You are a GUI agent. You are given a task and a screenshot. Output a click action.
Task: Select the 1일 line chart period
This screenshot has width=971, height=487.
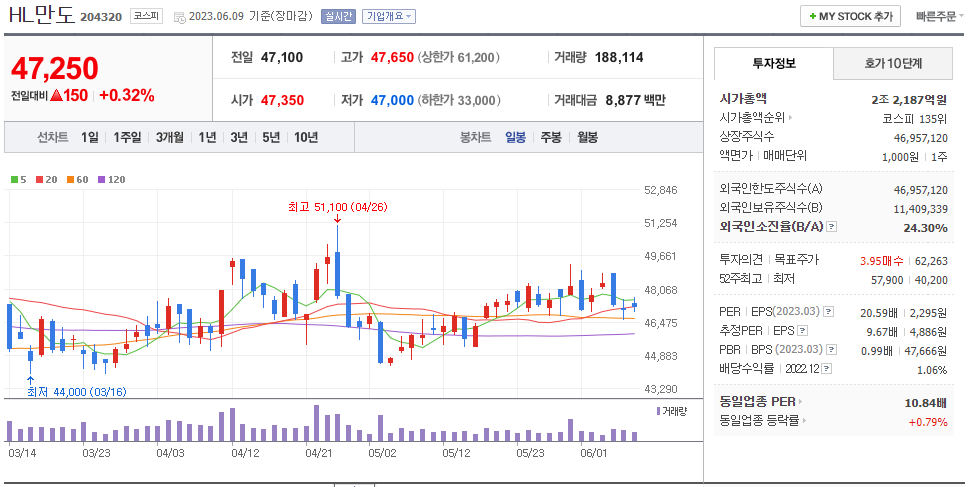(90, 138)
